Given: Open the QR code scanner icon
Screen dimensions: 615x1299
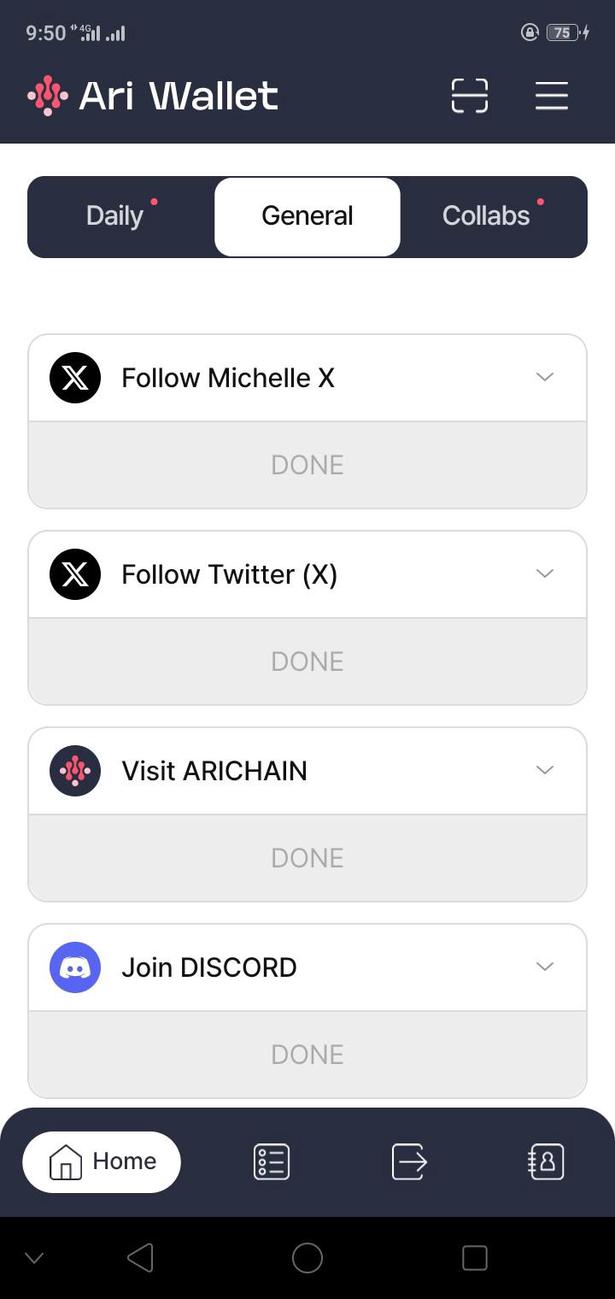Looking at the screenshot, I should [x=468, y=95].
